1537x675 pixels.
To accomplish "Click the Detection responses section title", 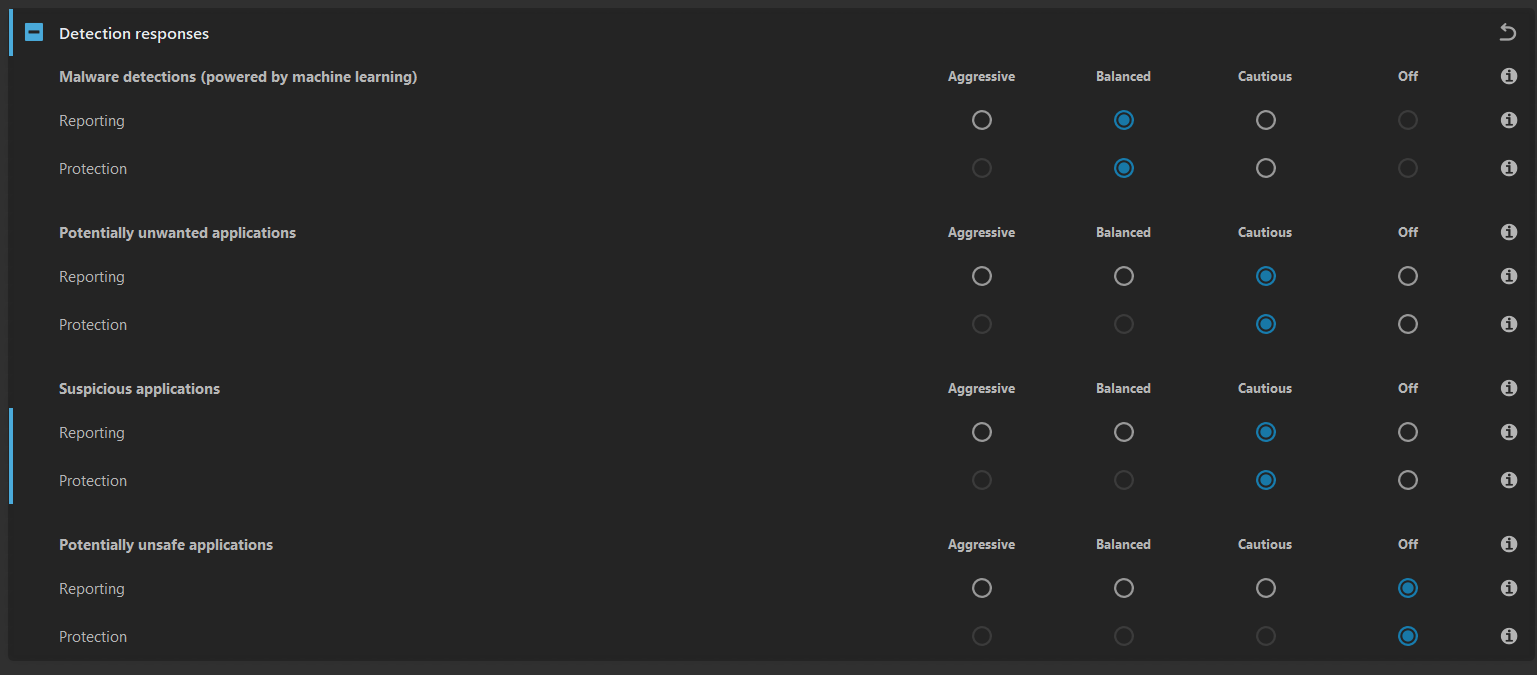I will (134, 33).
